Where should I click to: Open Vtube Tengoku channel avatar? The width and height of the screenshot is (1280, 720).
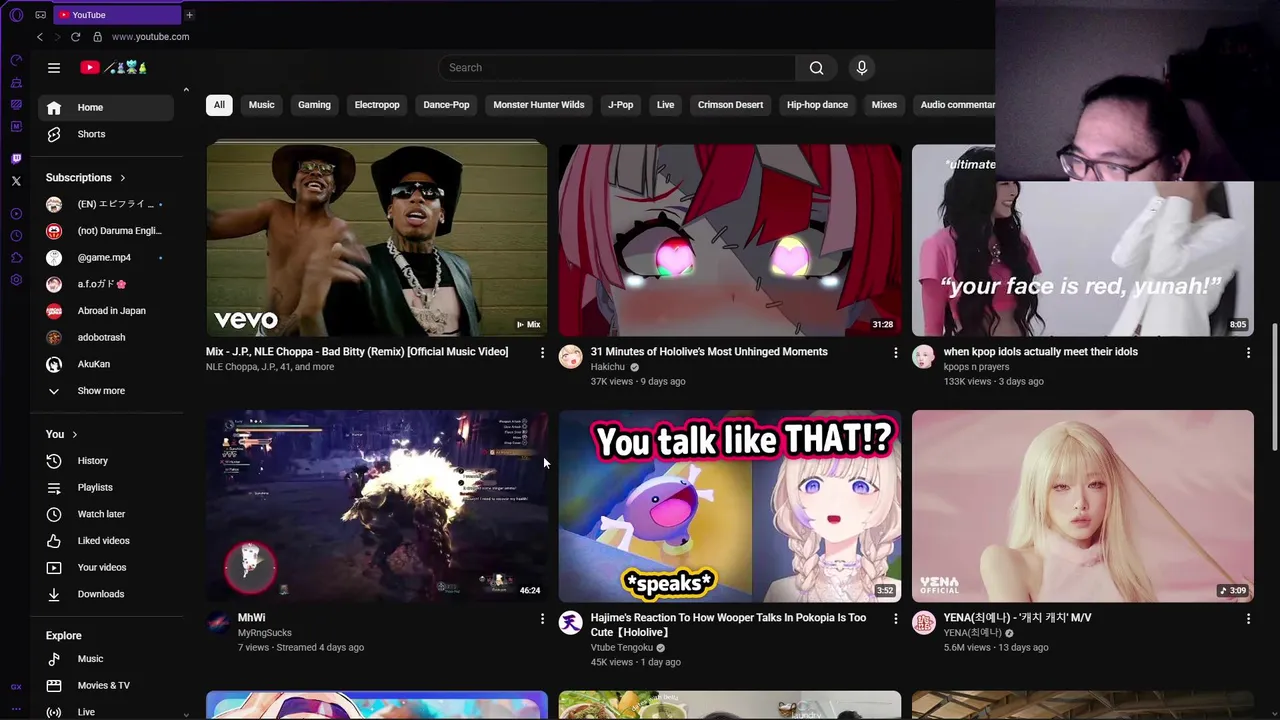click(x=570, y=623)
